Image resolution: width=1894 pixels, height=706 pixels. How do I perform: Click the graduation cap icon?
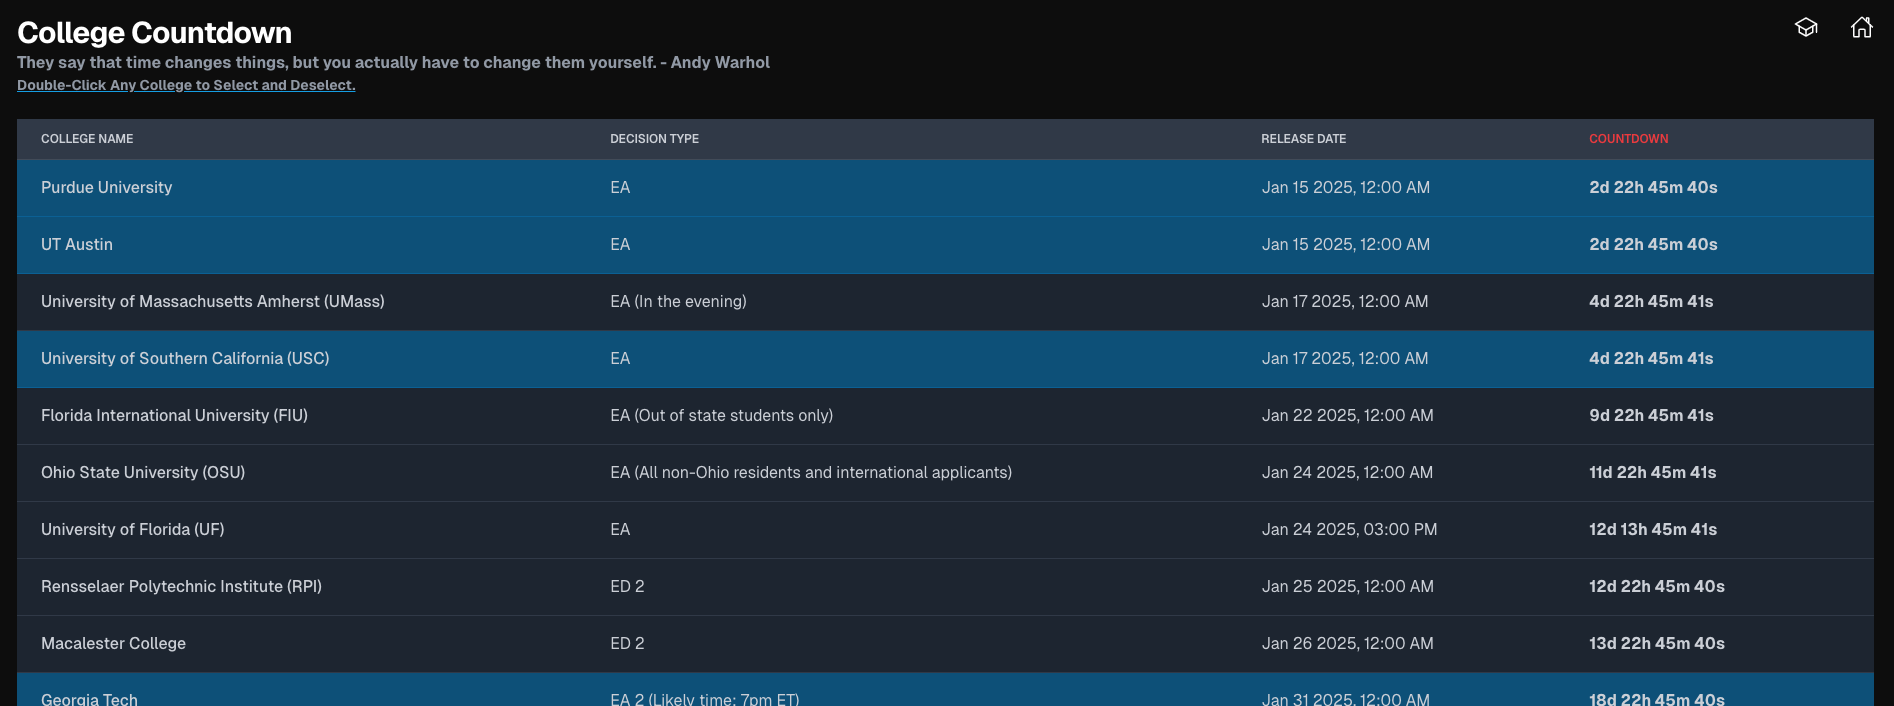coord(1806,27)
